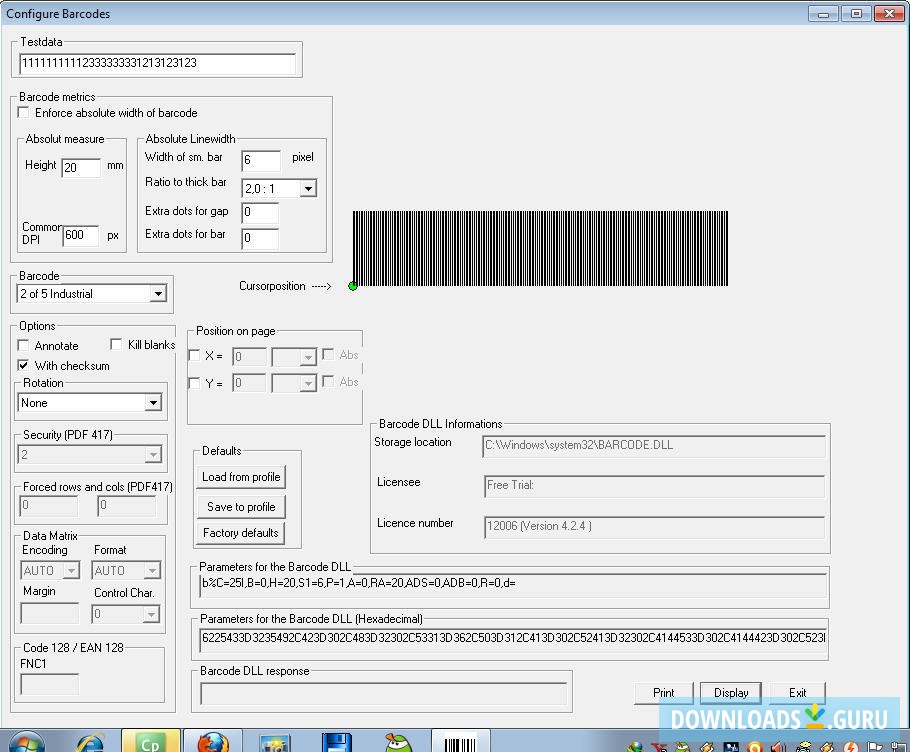Click the Display button
Viewport: 910px width, 752px height.
730,692
